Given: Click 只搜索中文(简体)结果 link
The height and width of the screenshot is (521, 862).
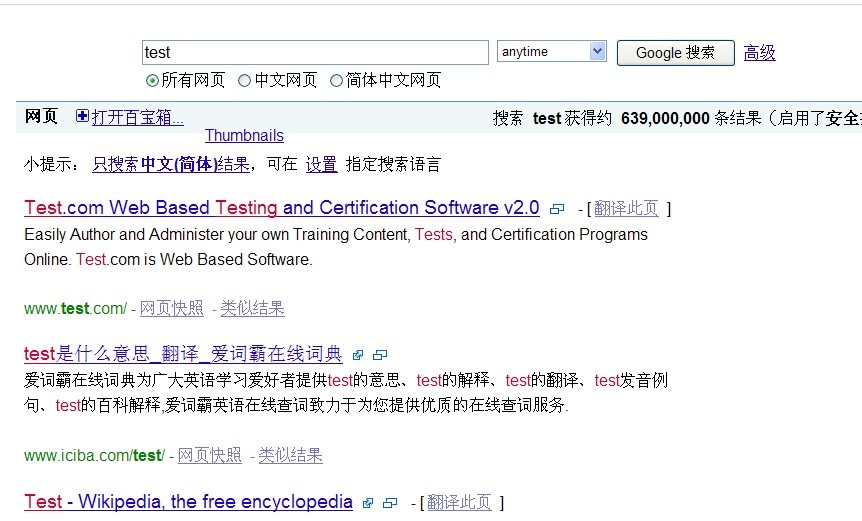Looking at the screenshot, I should (x=171, y=164).
